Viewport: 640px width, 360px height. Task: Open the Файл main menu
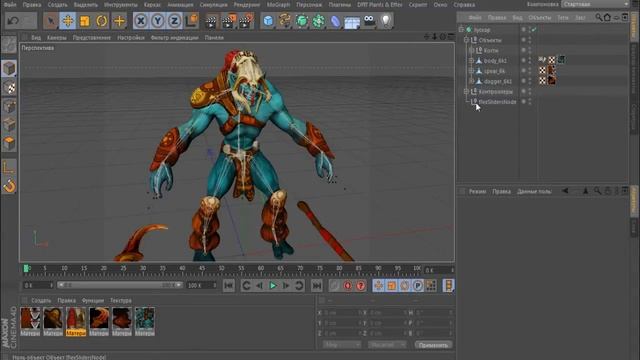tap(10, 5)
